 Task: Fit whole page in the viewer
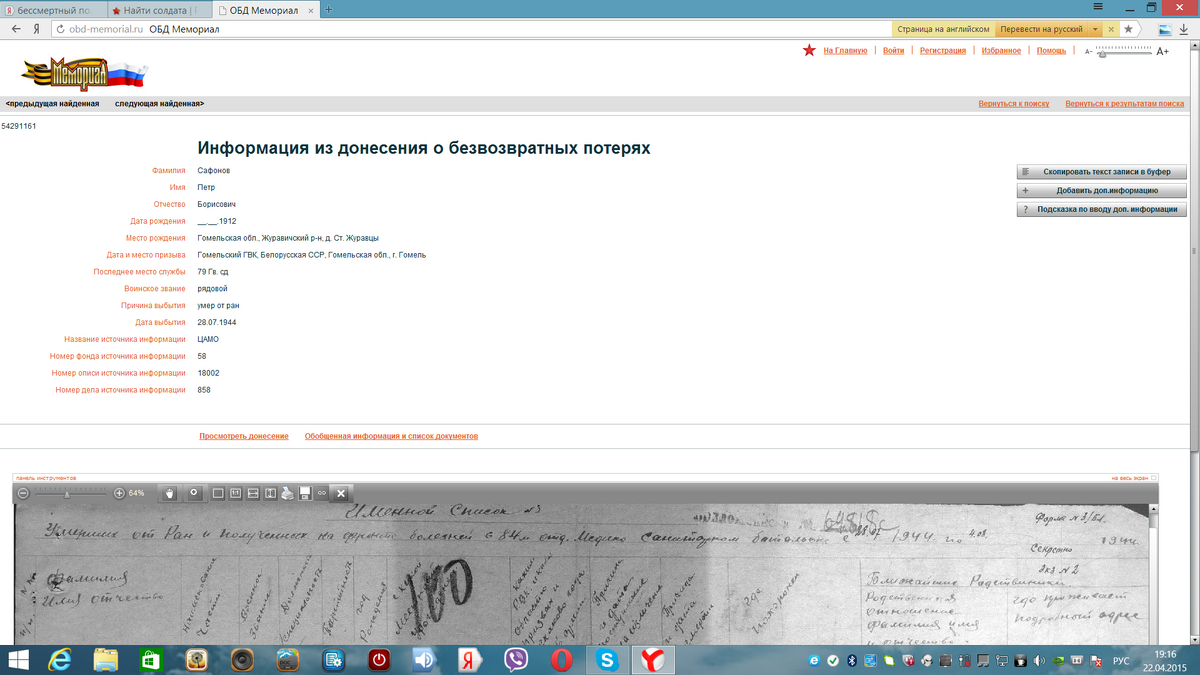click(218, 493)
